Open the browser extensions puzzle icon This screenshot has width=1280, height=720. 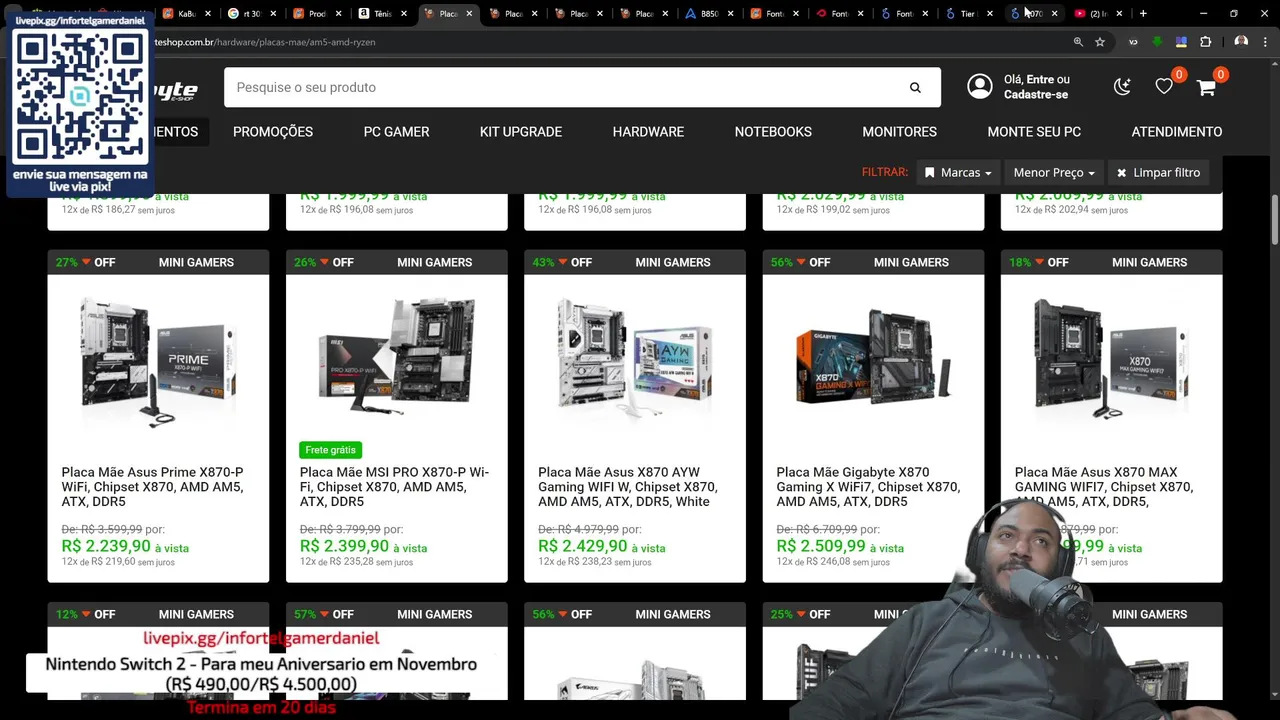(x=1205, y=42)
